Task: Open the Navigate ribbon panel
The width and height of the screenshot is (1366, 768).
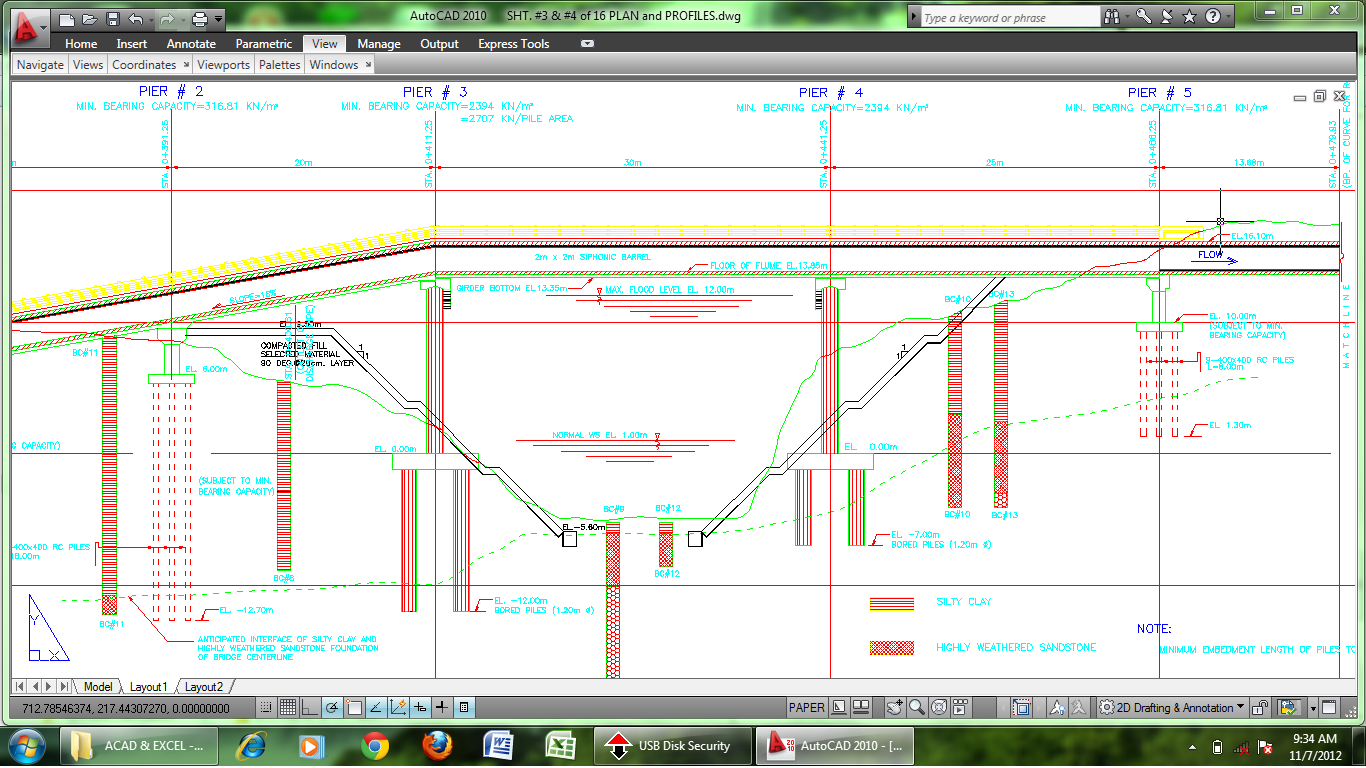Action: (x=40, y=64)
